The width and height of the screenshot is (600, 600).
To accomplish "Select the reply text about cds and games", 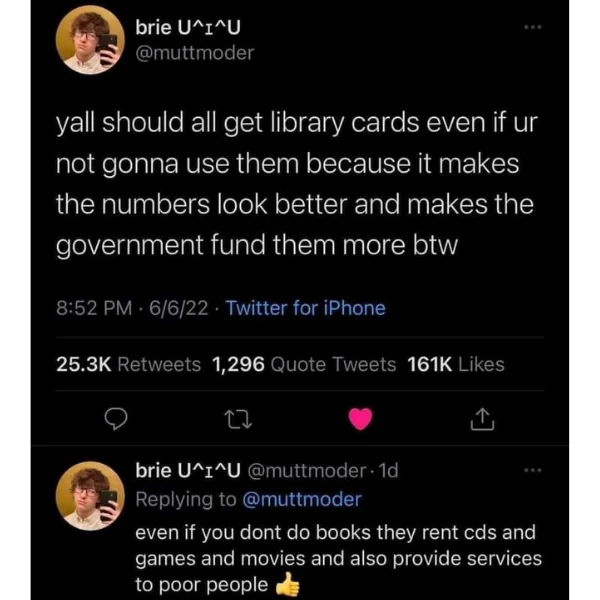I will pos(338,558).
